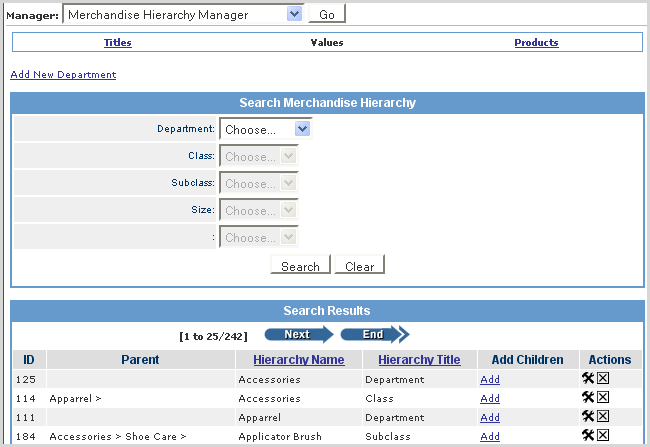650x447 pixels.
Task: Edit the Accessories class row ID 114
Action: [x=588, y=398]
